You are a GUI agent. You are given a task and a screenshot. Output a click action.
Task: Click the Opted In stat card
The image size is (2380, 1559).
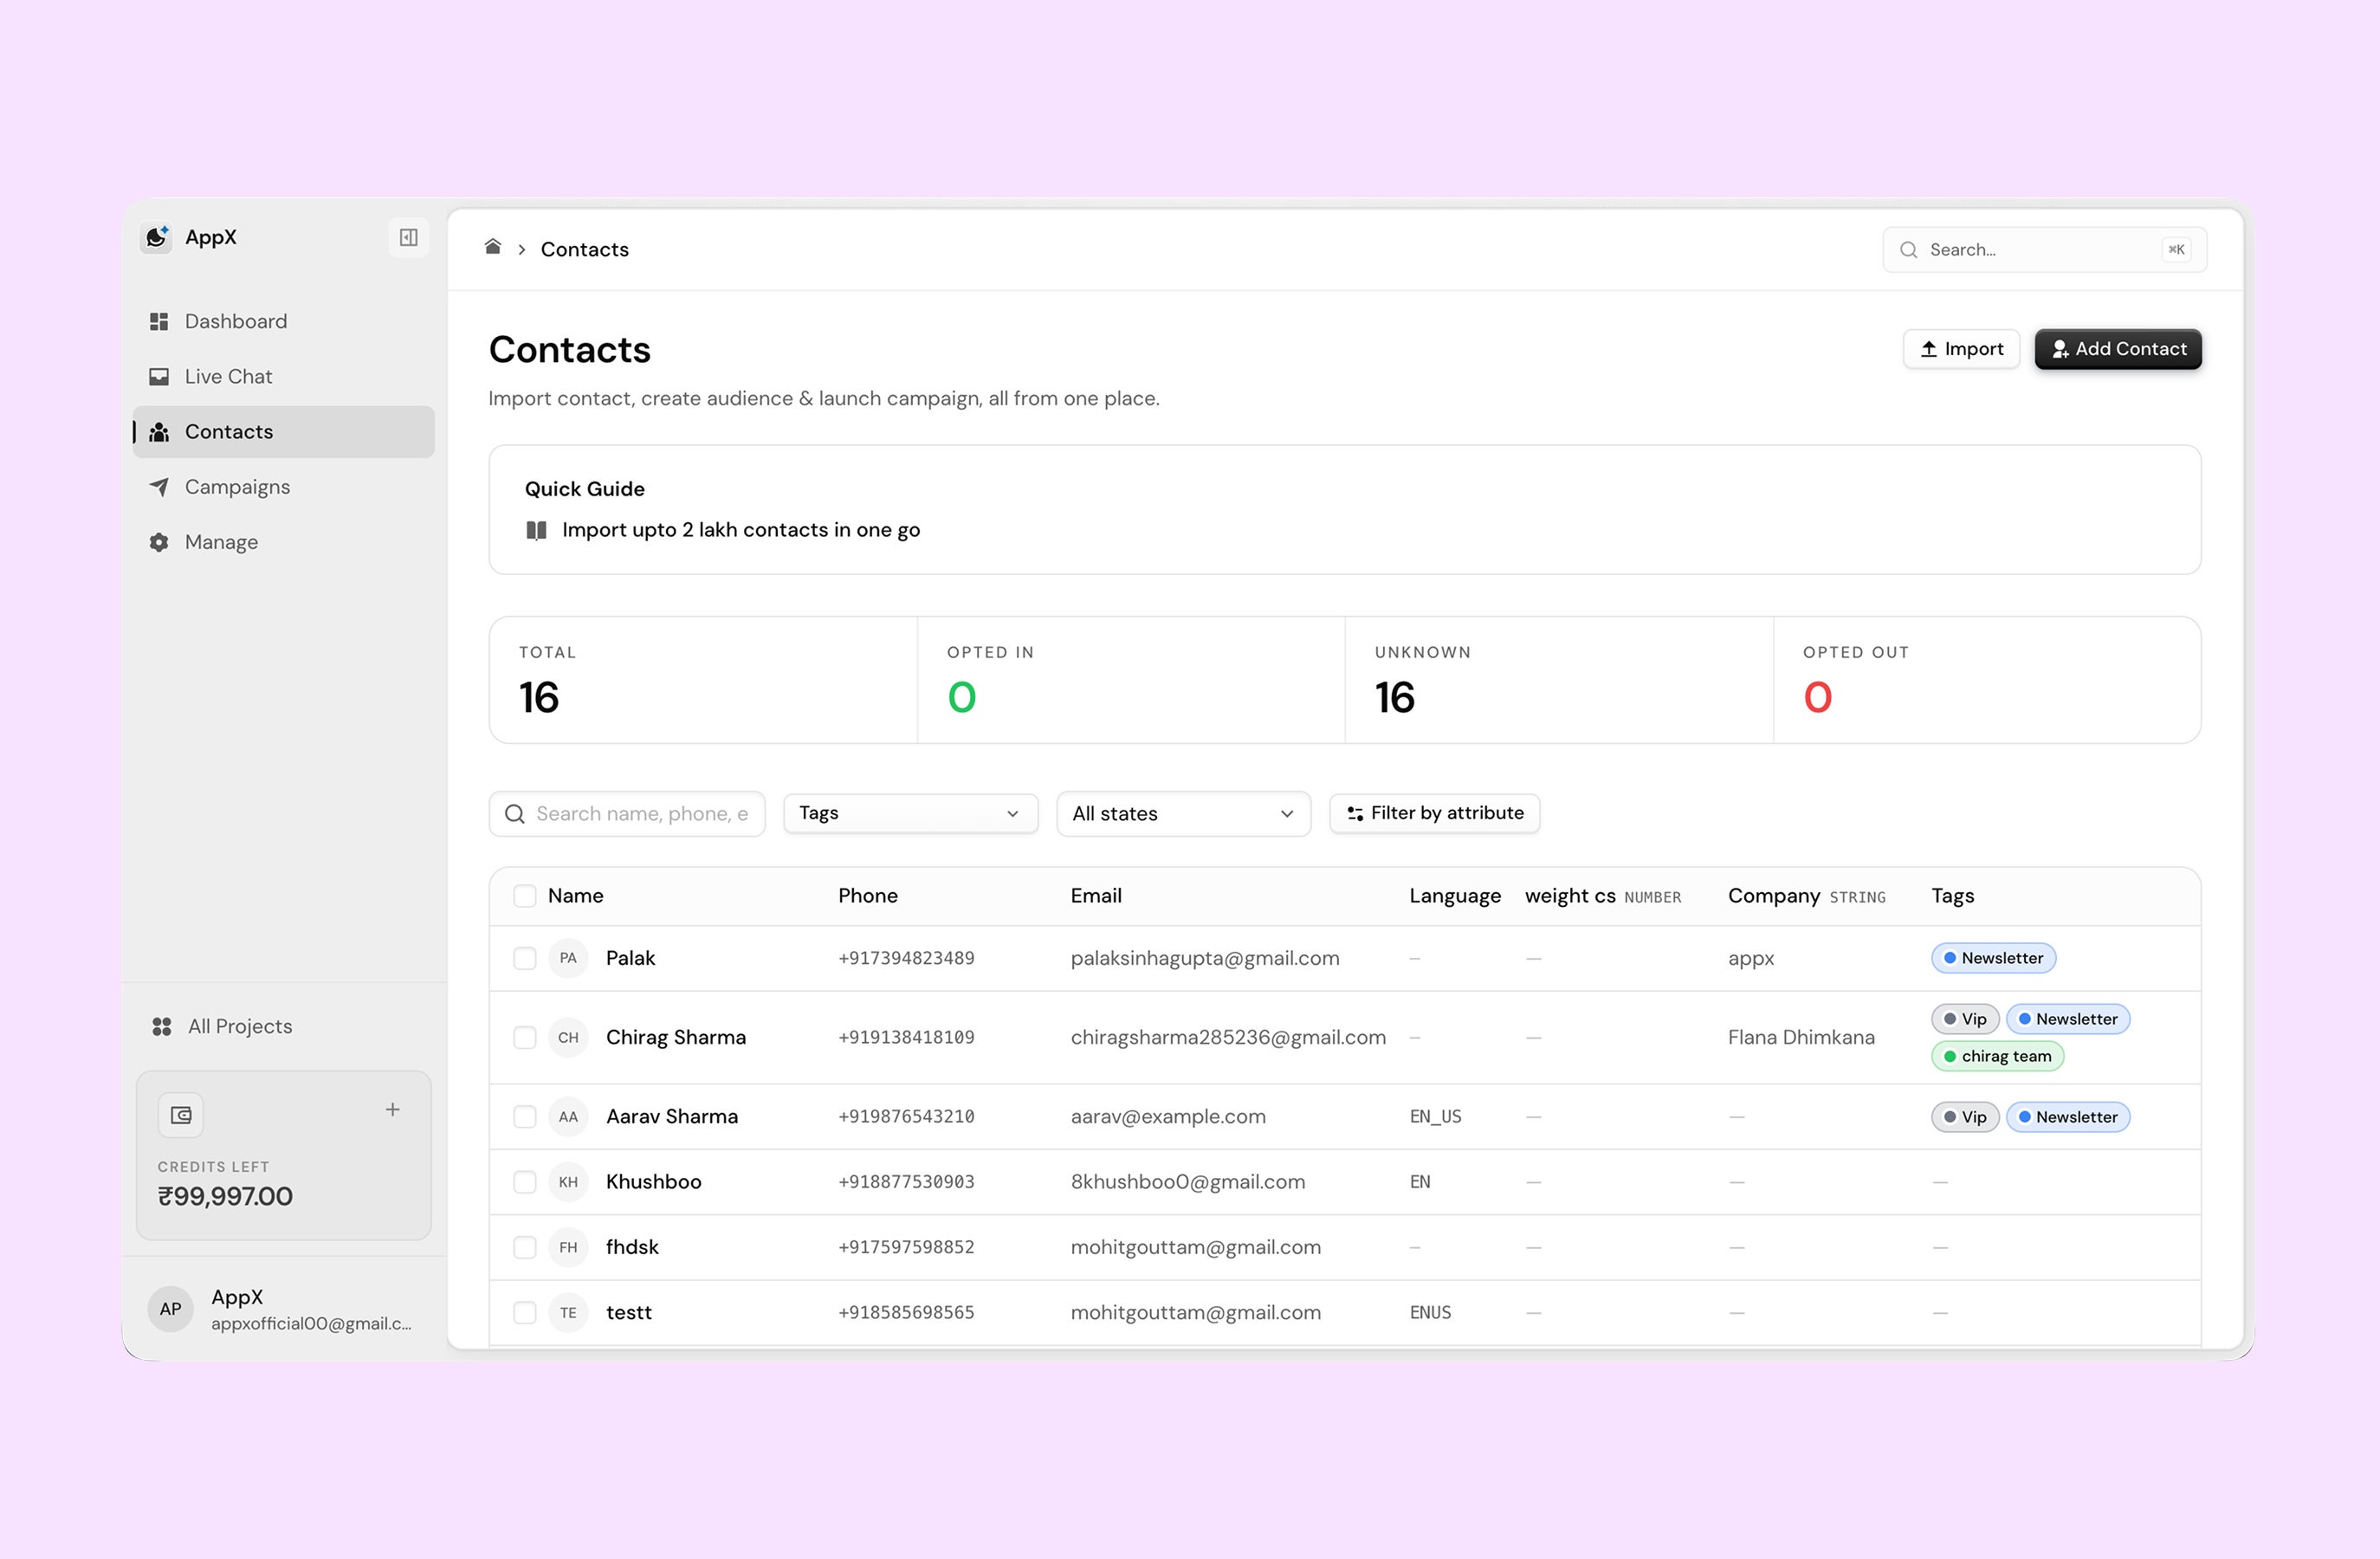(x=1131, y=680)
